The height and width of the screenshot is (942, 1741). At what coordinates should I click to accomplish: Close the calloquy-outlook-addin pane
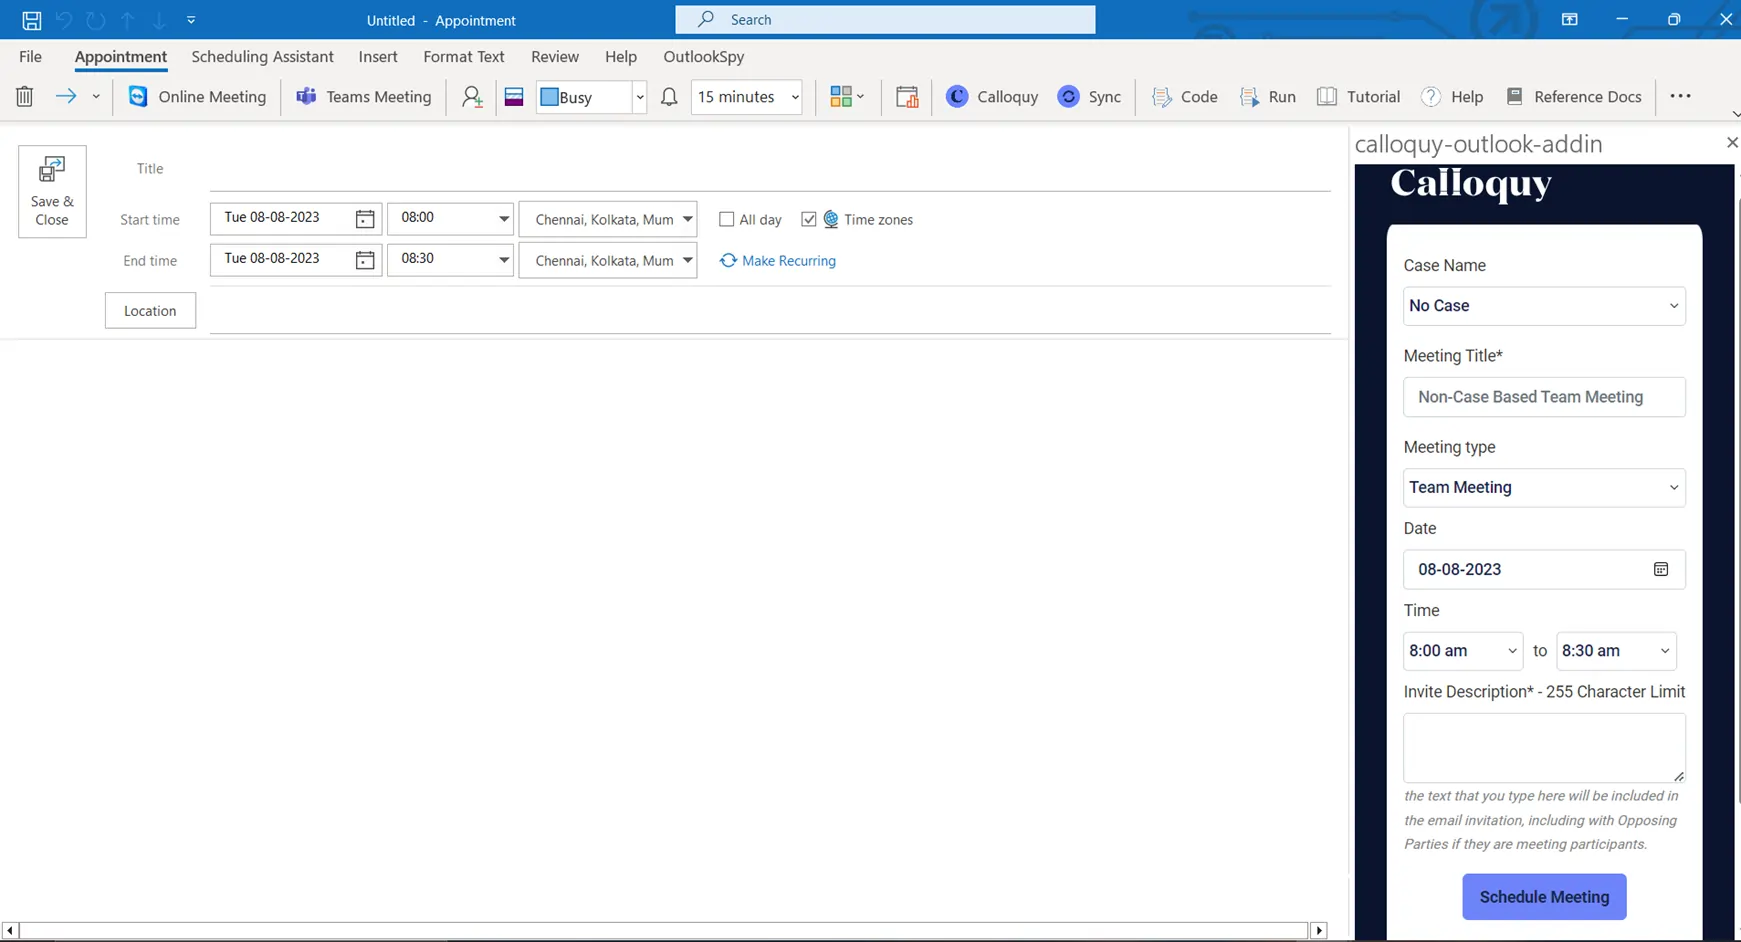click(x=1732, y=143)
